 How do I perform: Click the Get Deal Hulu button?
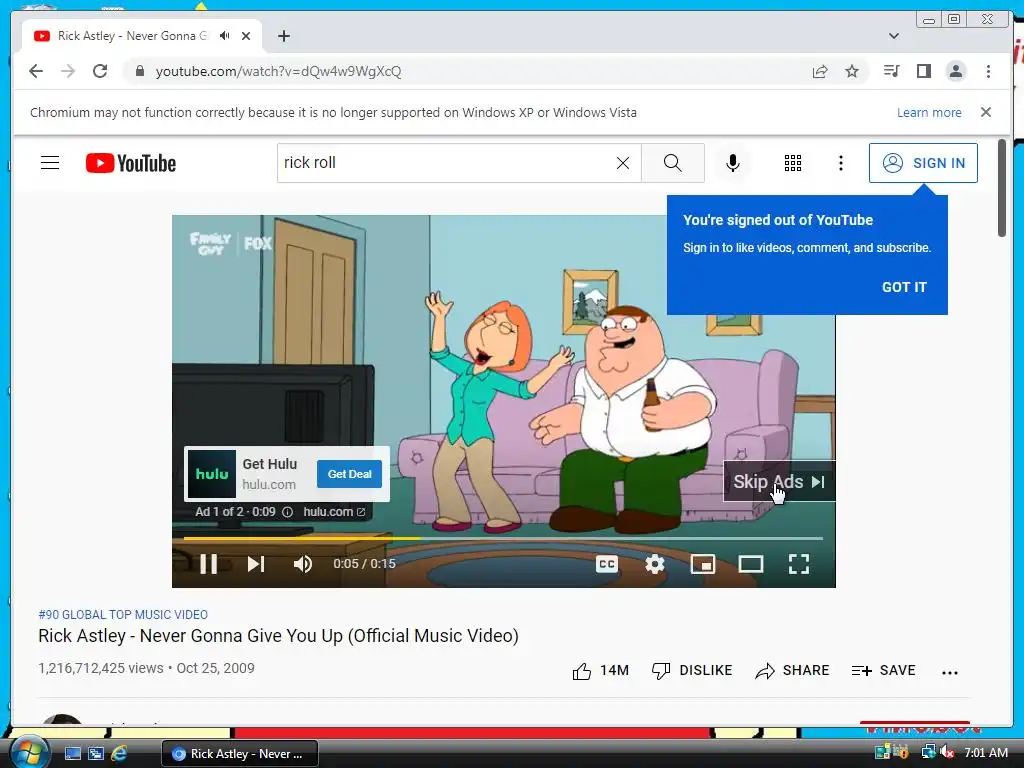349,474
